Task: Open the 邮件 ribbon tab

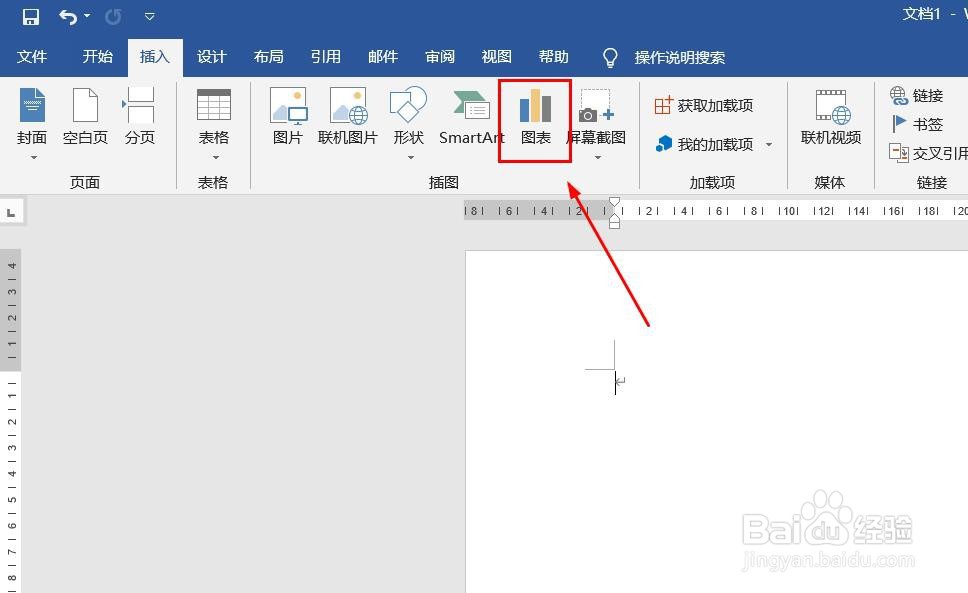Action: click(x=383, y=57)
